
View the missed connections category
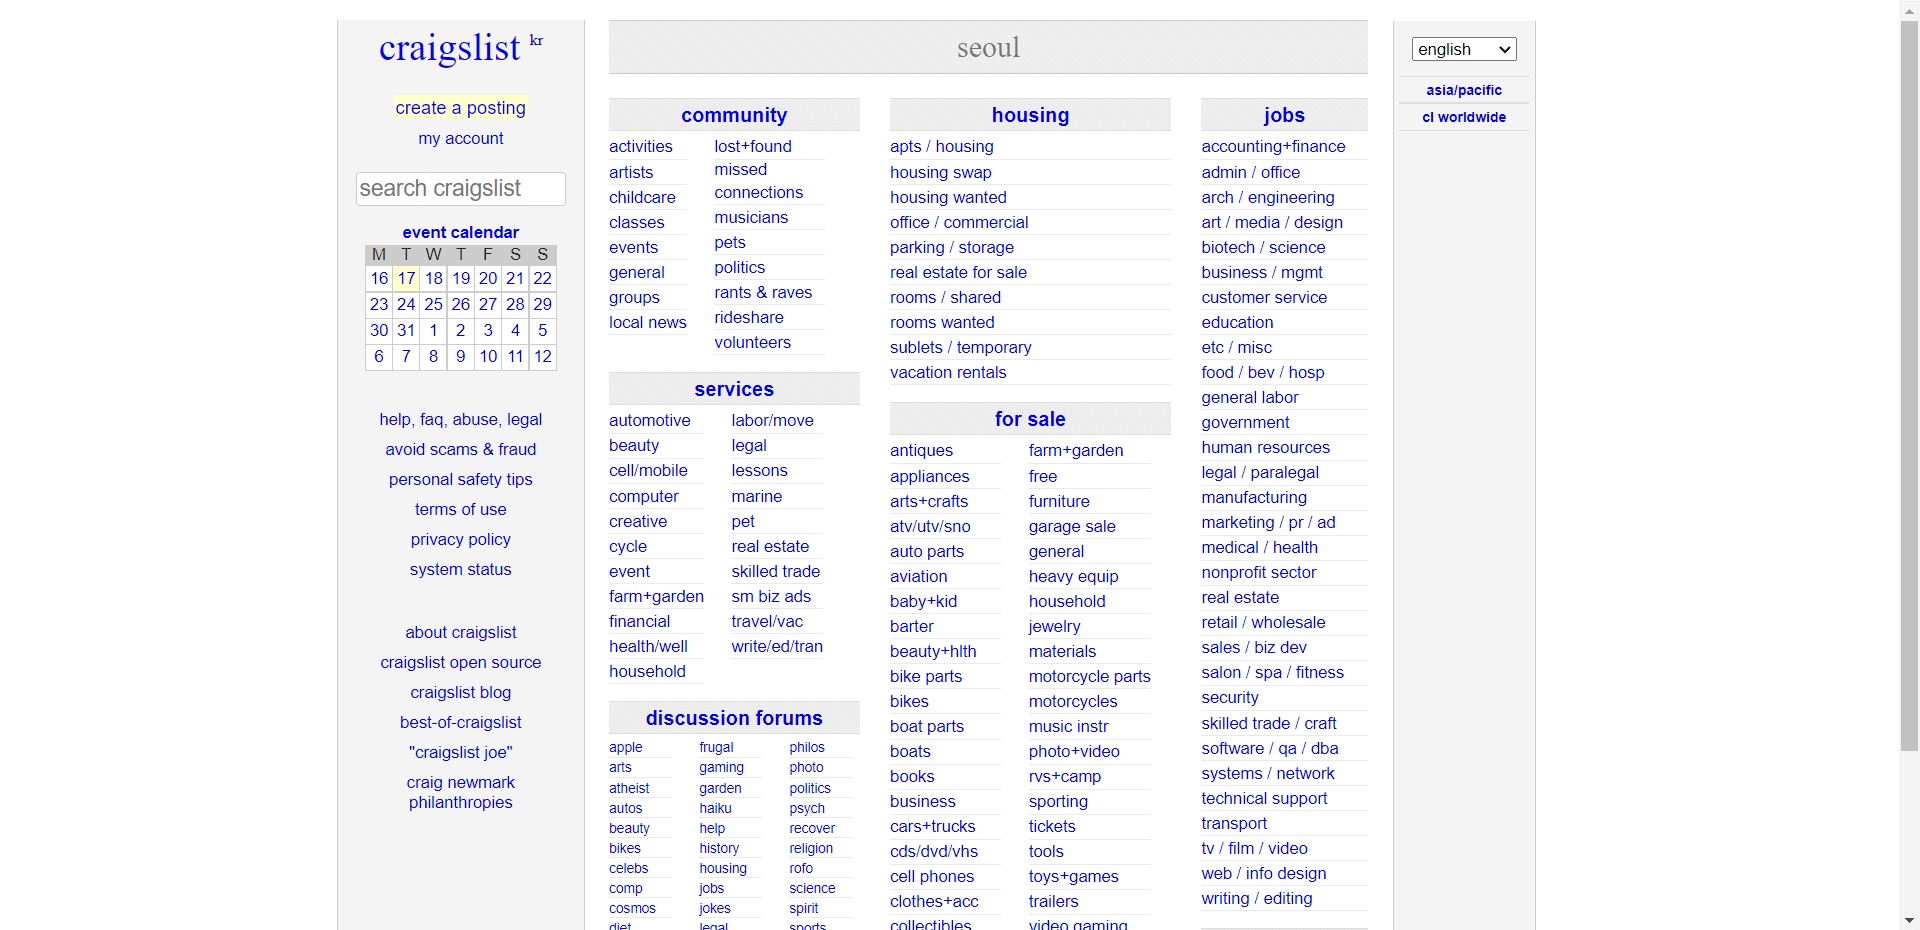click(757, 181)
